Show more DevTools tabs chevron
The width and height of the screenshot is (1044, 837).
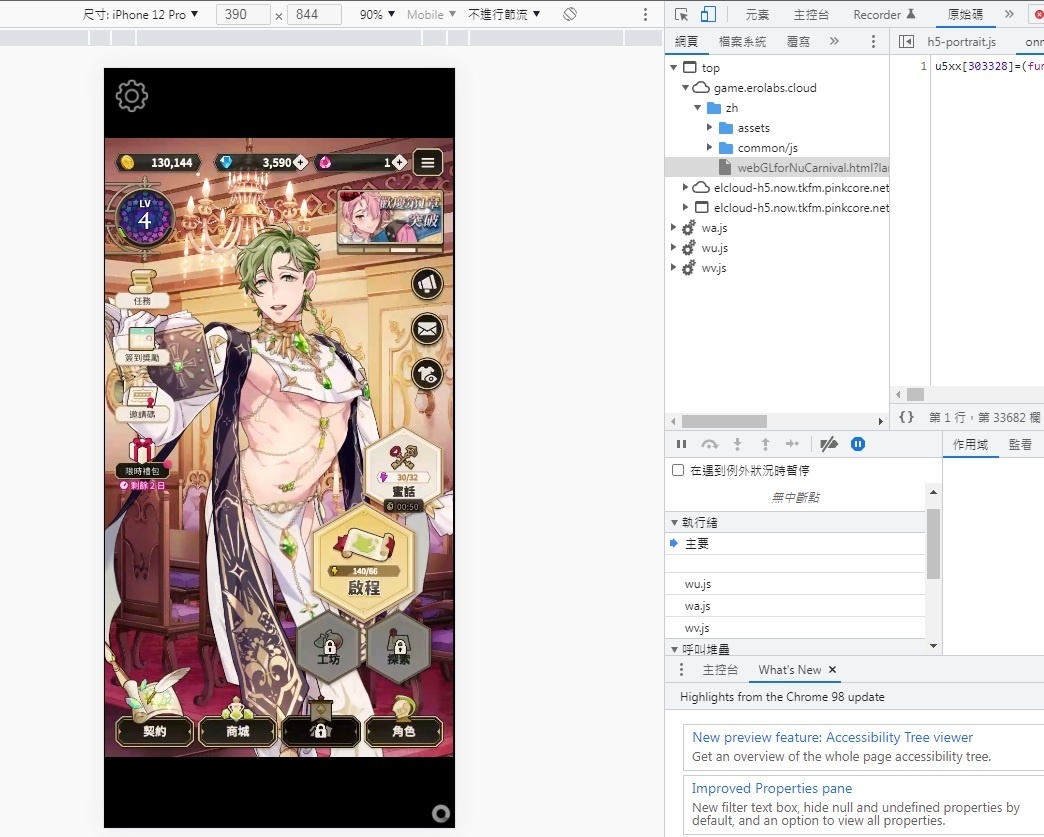(x=1009, y=14)
